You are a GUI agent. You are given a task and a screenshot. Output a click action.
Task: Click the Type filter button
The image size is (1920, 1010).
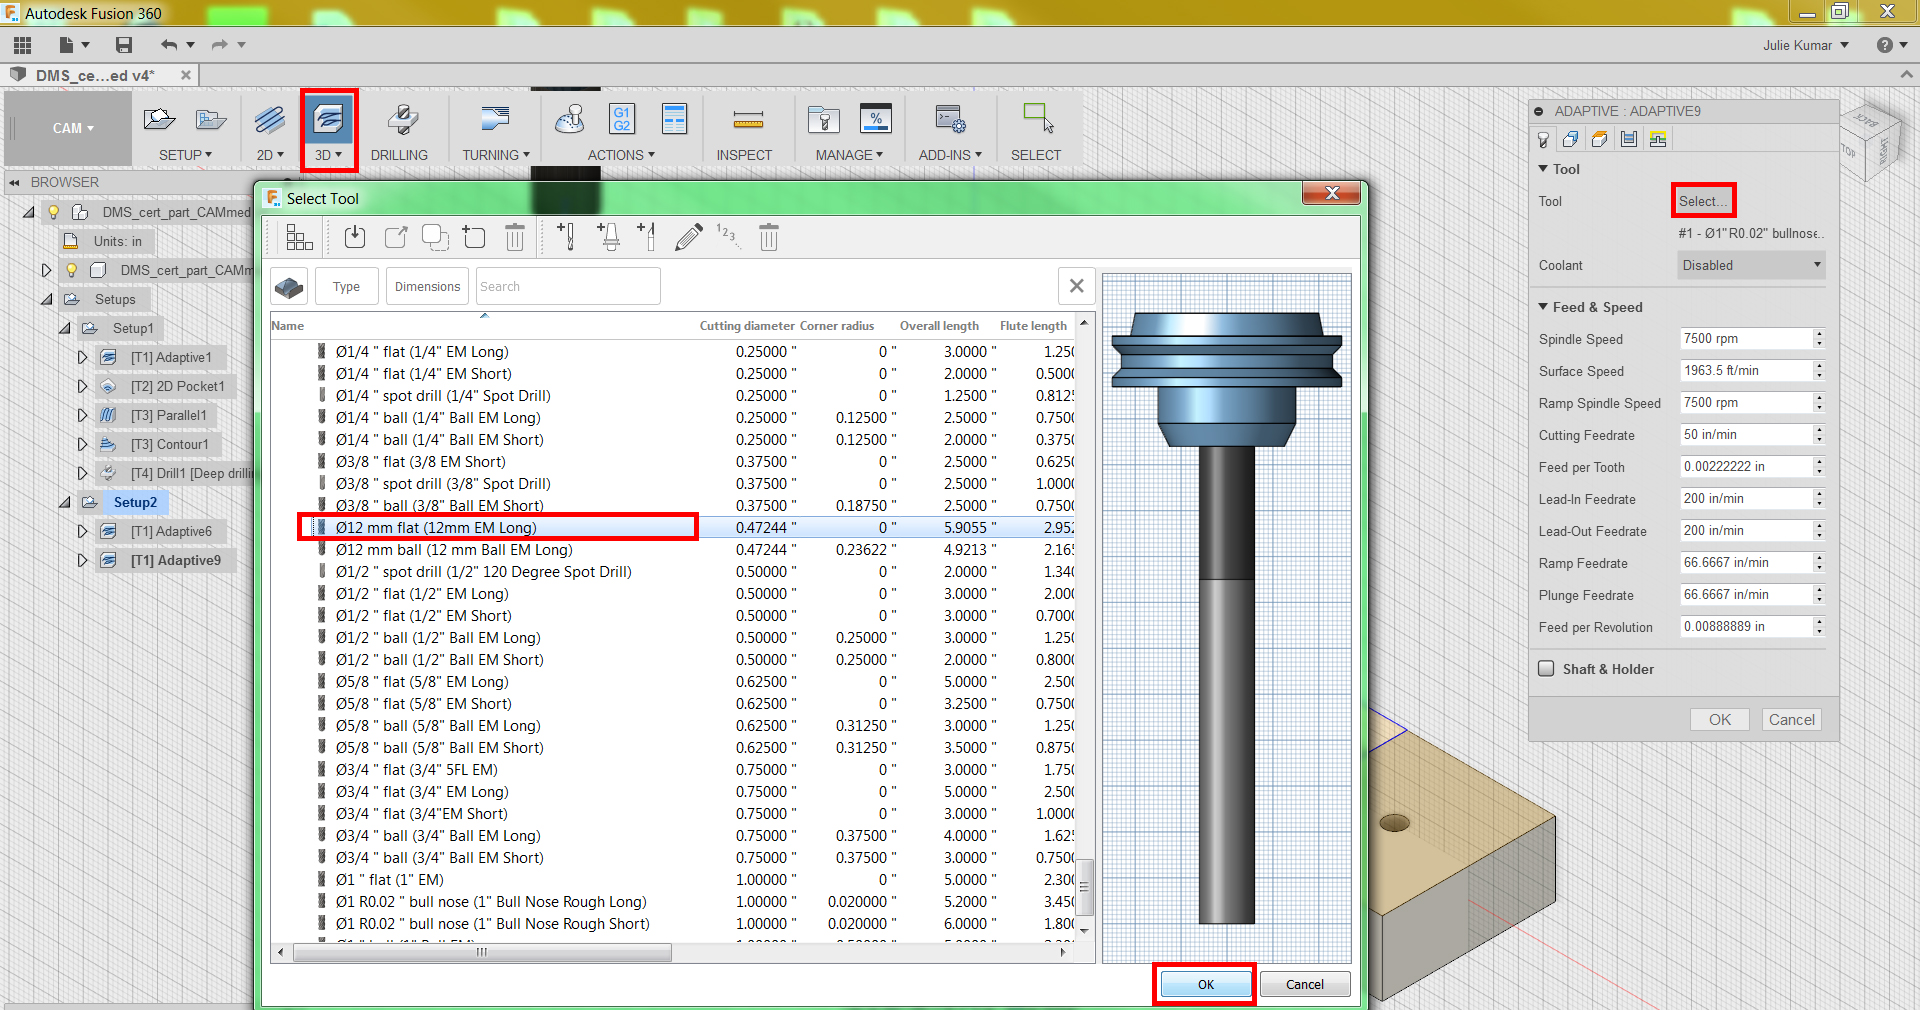pyautogui.click(x=347, y=286)
